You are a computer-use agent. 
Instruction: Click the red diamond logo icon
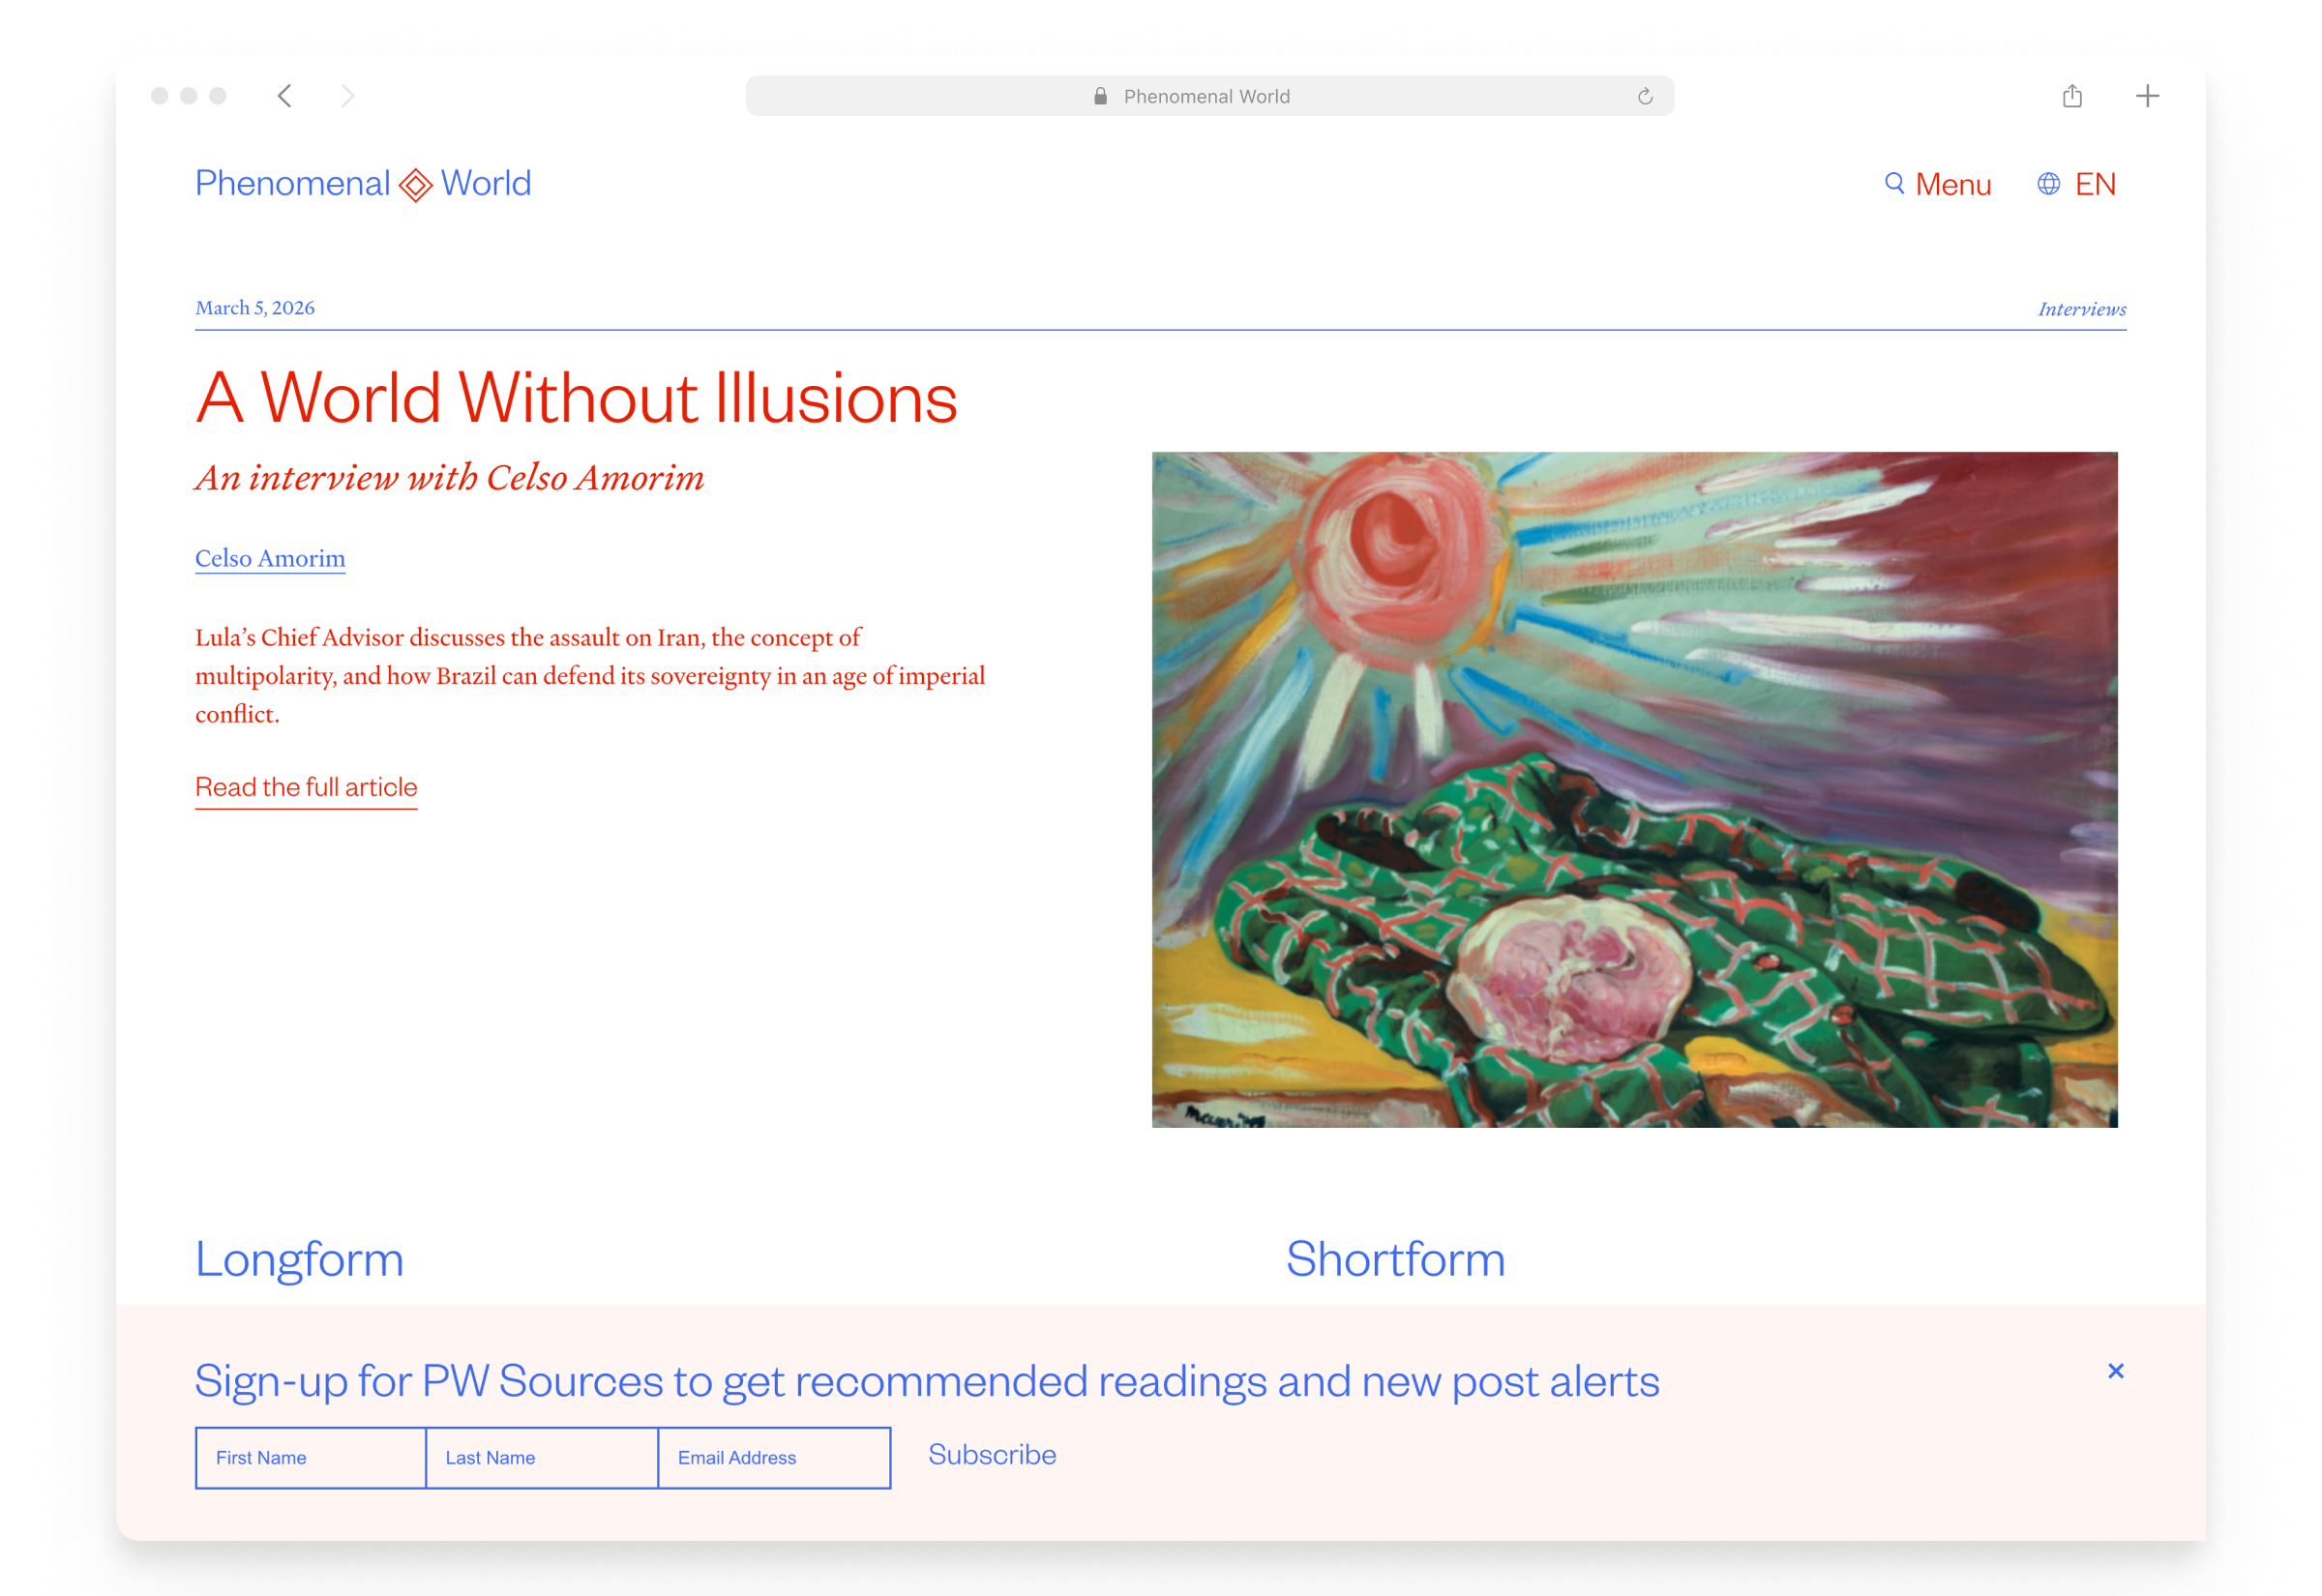(416, 185)
